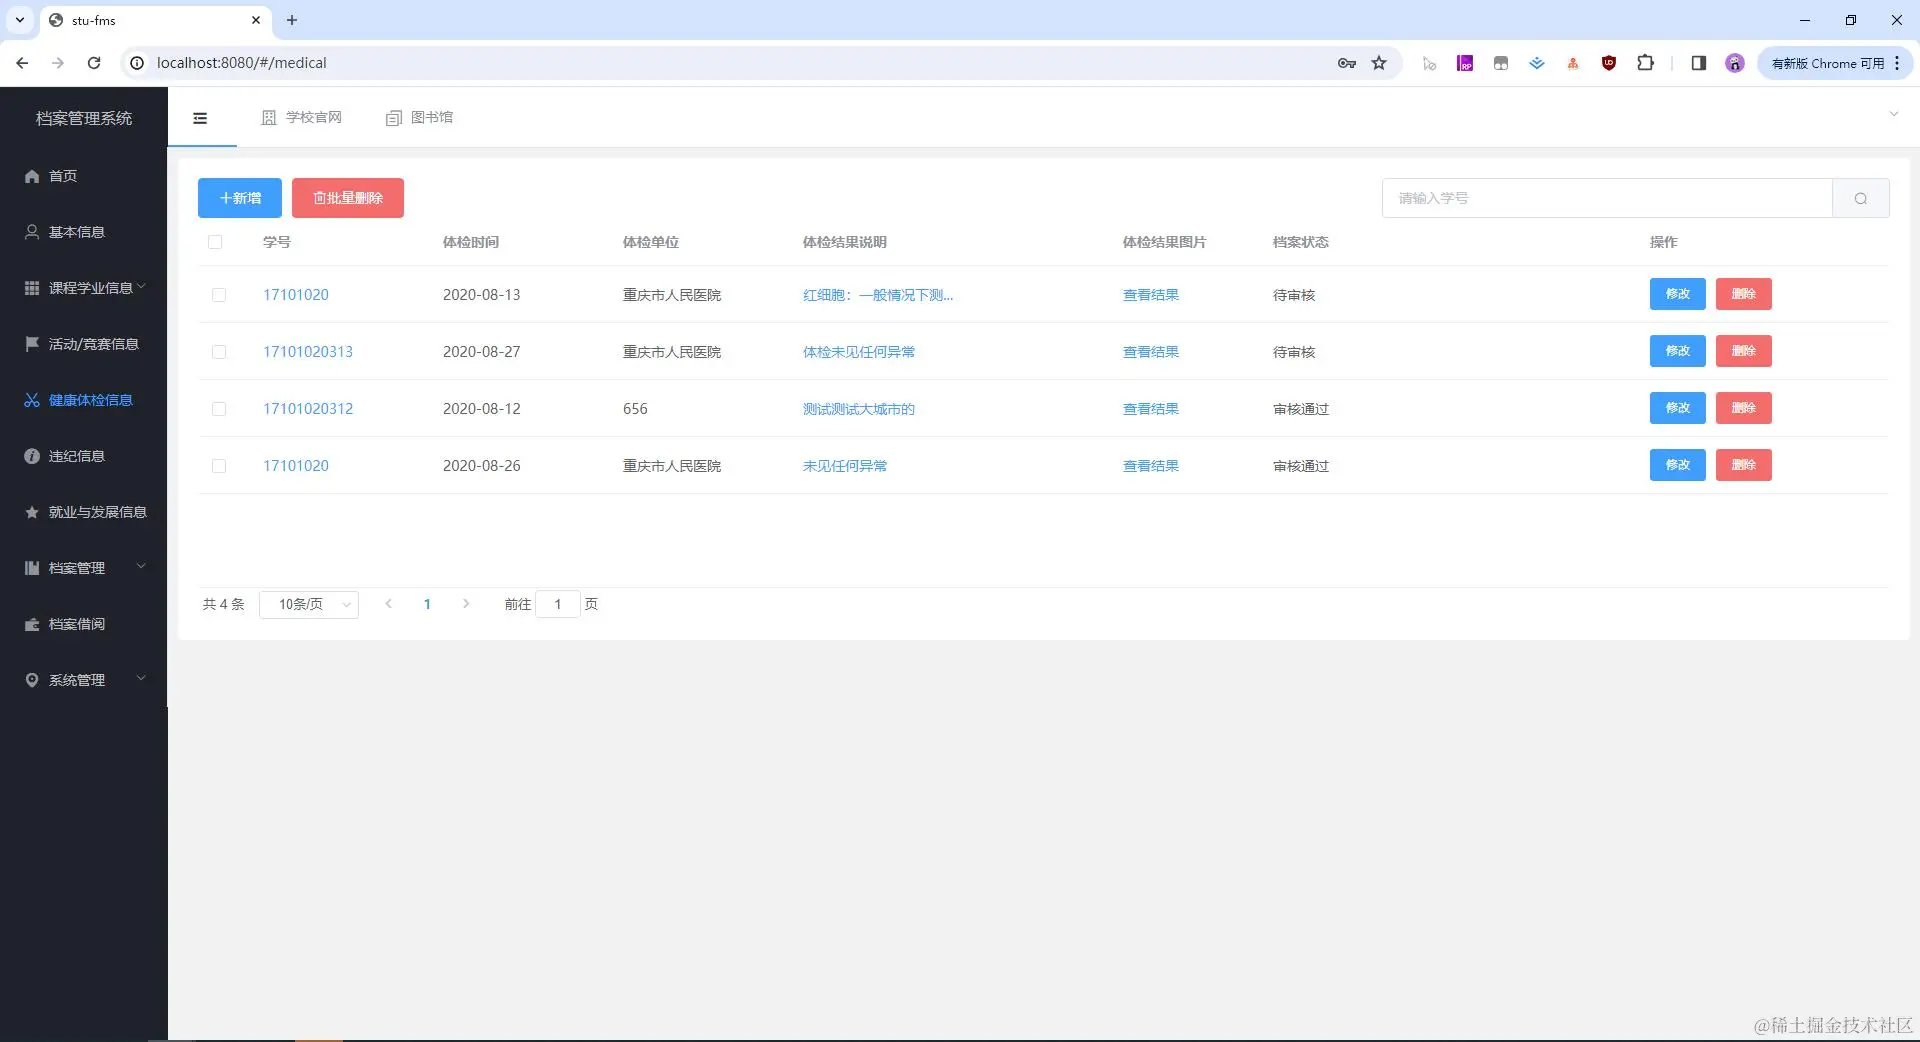Open the Chrome side panel icon
The image size is (1920, 1042).
[1698, 63]
